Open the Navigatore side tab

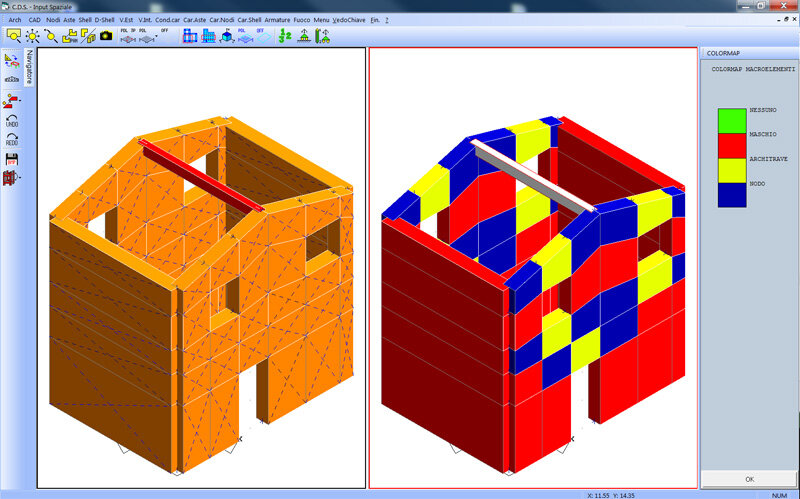click(30, 66)
